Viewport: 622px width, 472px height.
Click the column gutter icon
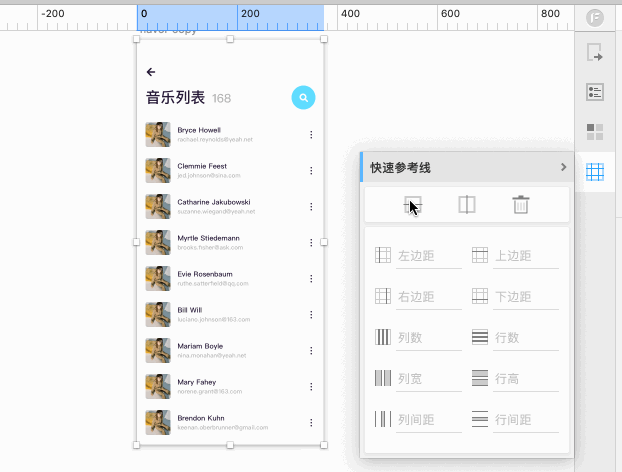(x=383, y=419)
